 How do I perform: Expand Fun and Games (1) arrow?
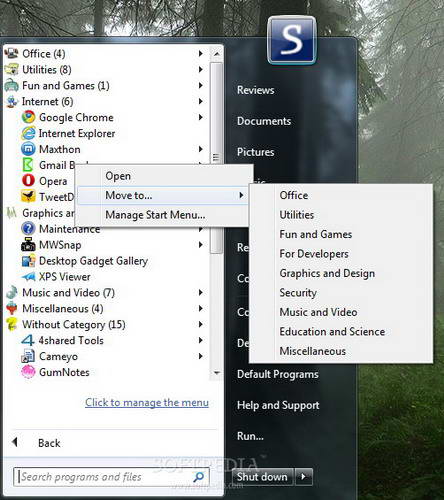201,85
